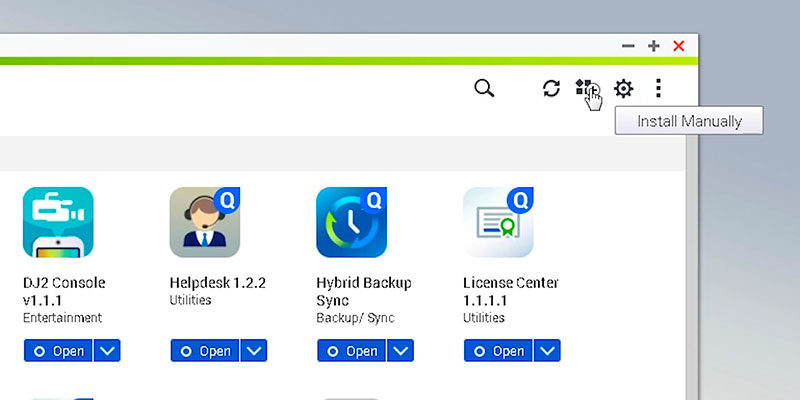
Task: Click the DJ2 Console app icon
Action: coord(58,222)
